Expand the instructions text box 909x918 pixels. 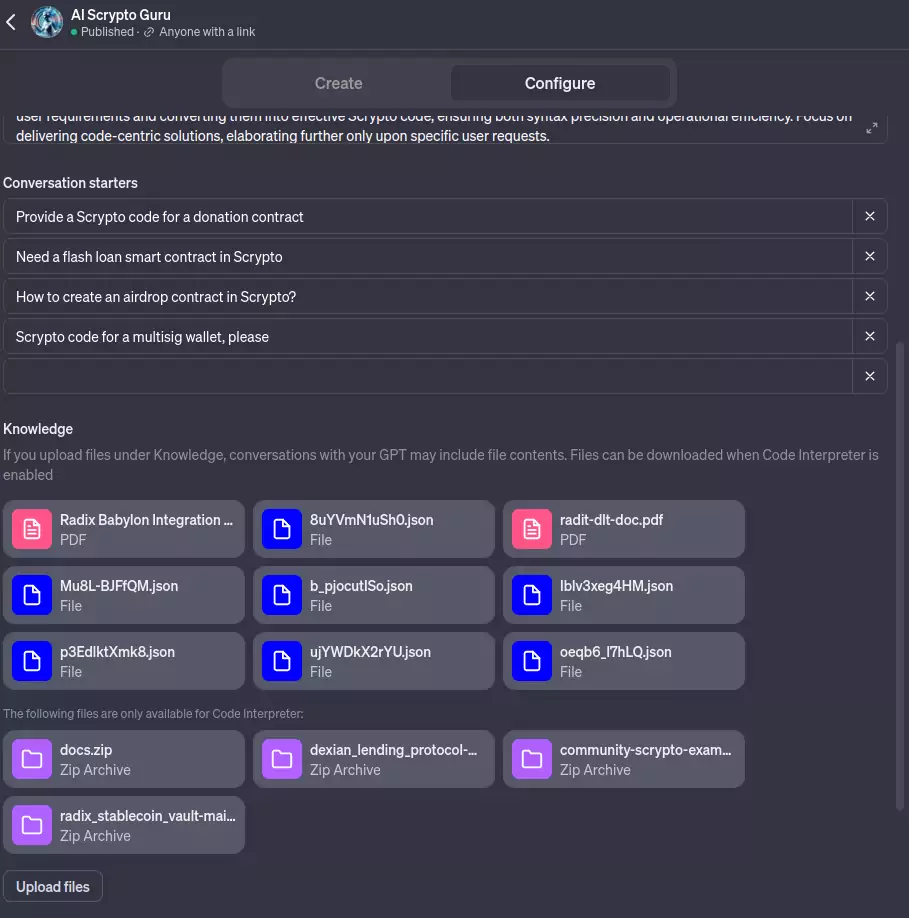coord(872,128)
